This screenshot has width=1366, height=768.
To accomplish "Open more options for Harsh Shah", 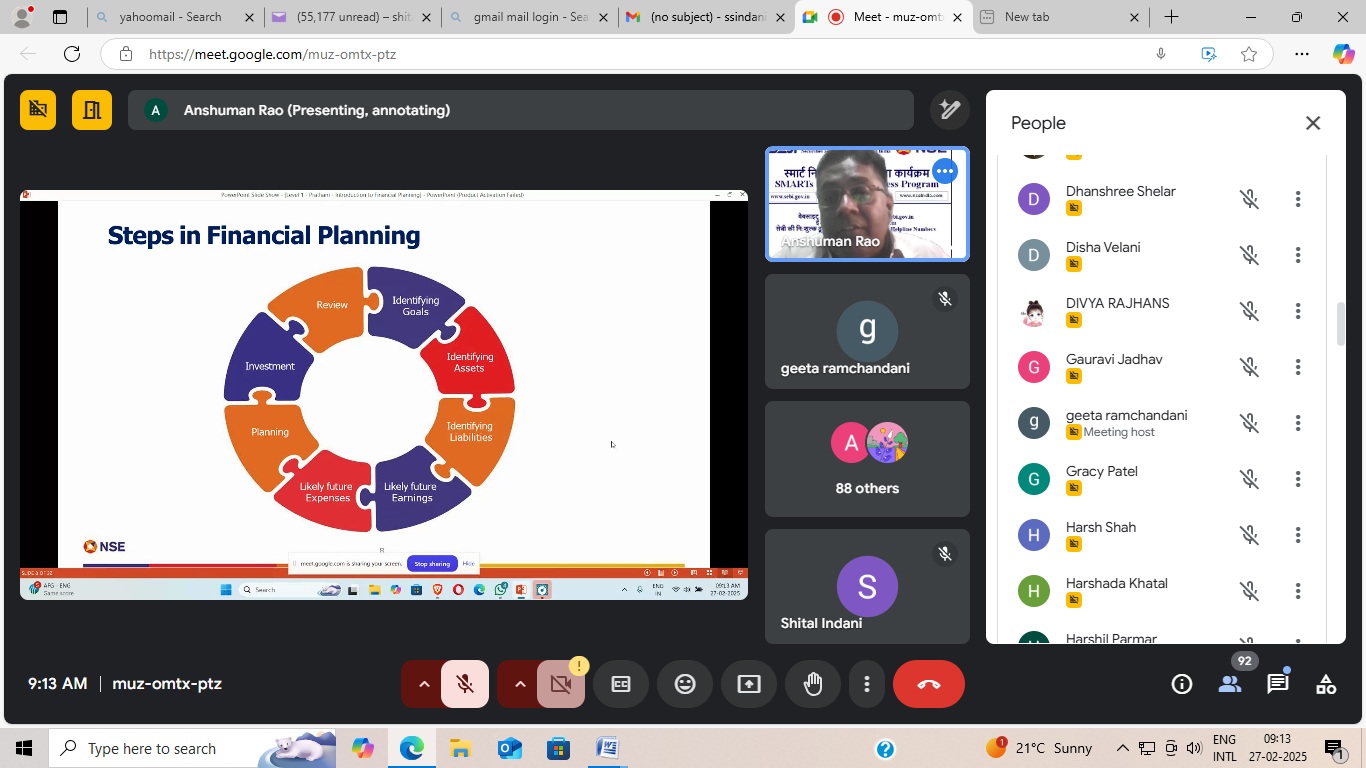I will (x=1298, y=535).
